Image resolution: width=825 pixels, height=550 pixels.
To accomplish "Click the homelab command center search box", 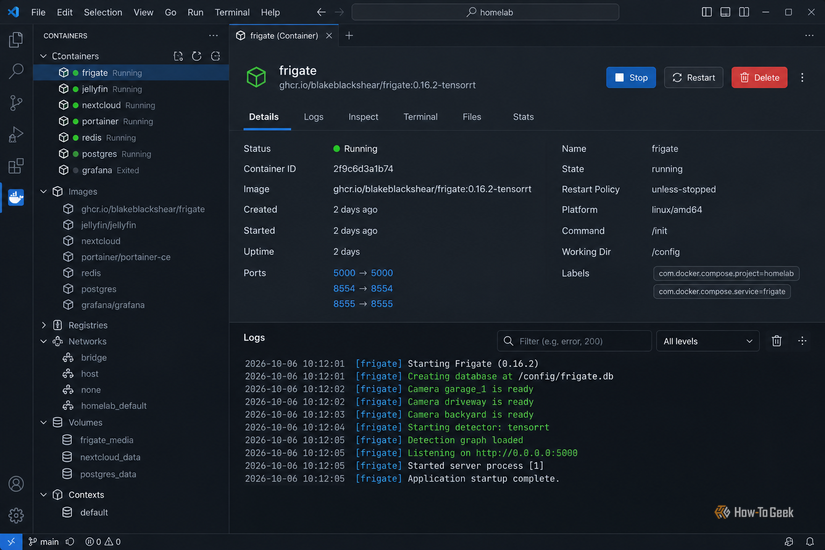I will (485, 12).
